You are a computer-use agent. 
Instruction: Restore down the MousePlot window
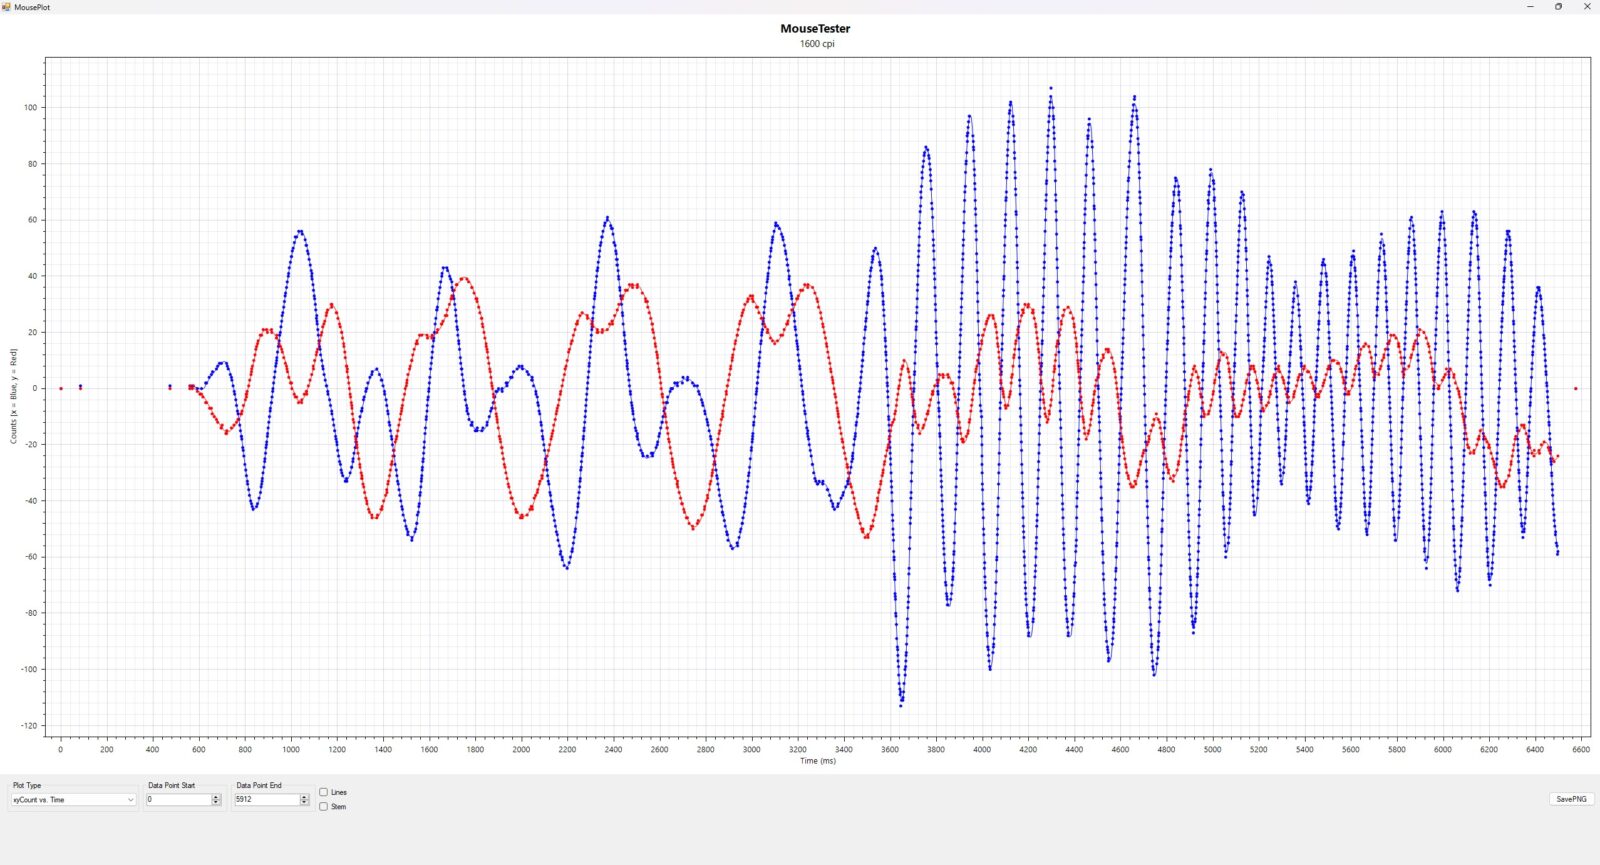point(1558,7)
